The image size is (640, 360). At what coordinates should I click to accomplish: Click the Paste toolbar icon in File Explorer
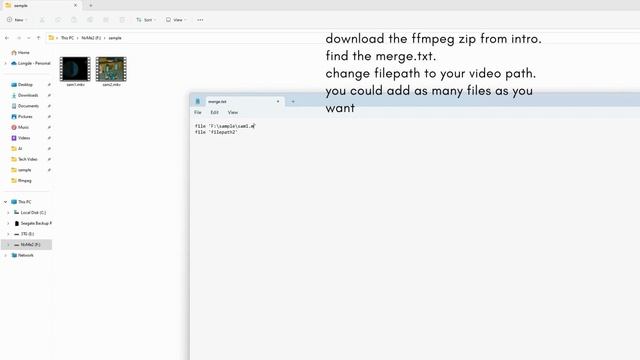[x=74, y=20]
